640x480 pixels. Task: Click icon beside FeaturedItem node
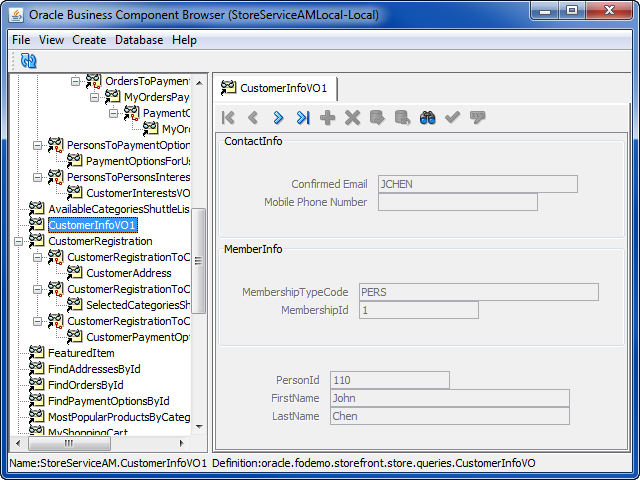pyautogui.click(x=37, y=353)
